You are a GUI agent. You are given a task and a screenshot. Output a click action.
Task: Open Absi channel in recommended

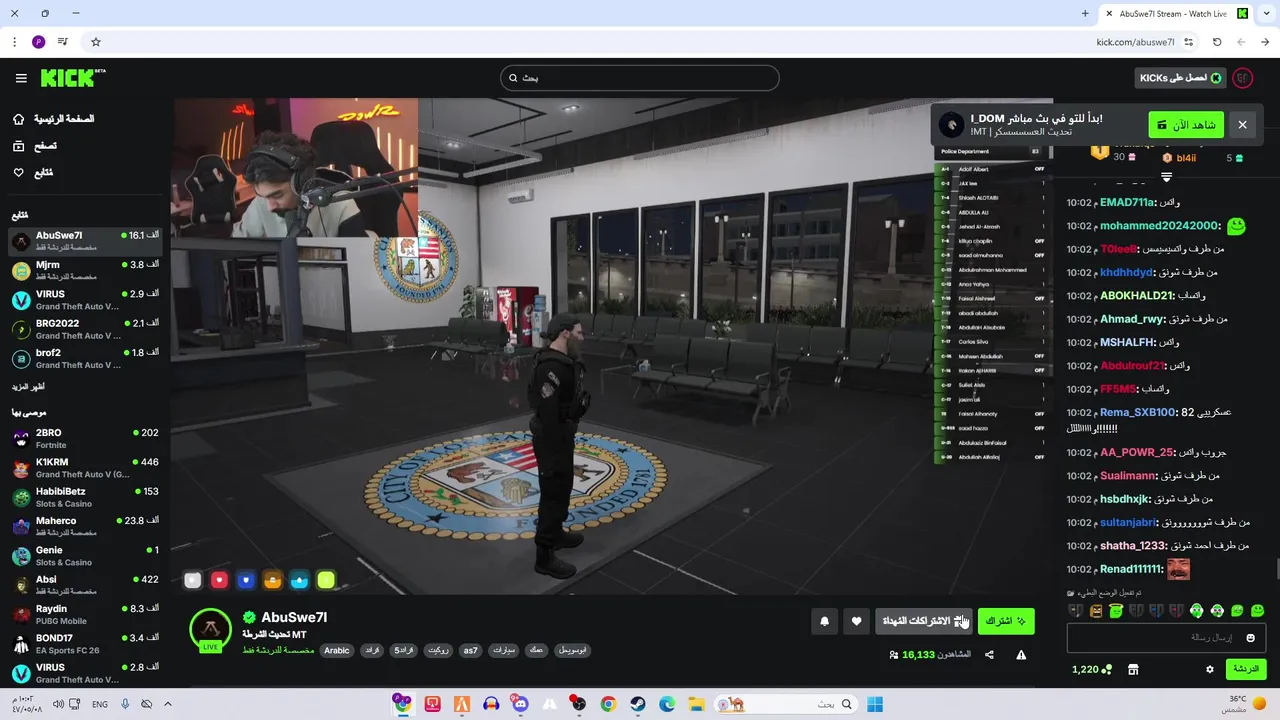85,585
